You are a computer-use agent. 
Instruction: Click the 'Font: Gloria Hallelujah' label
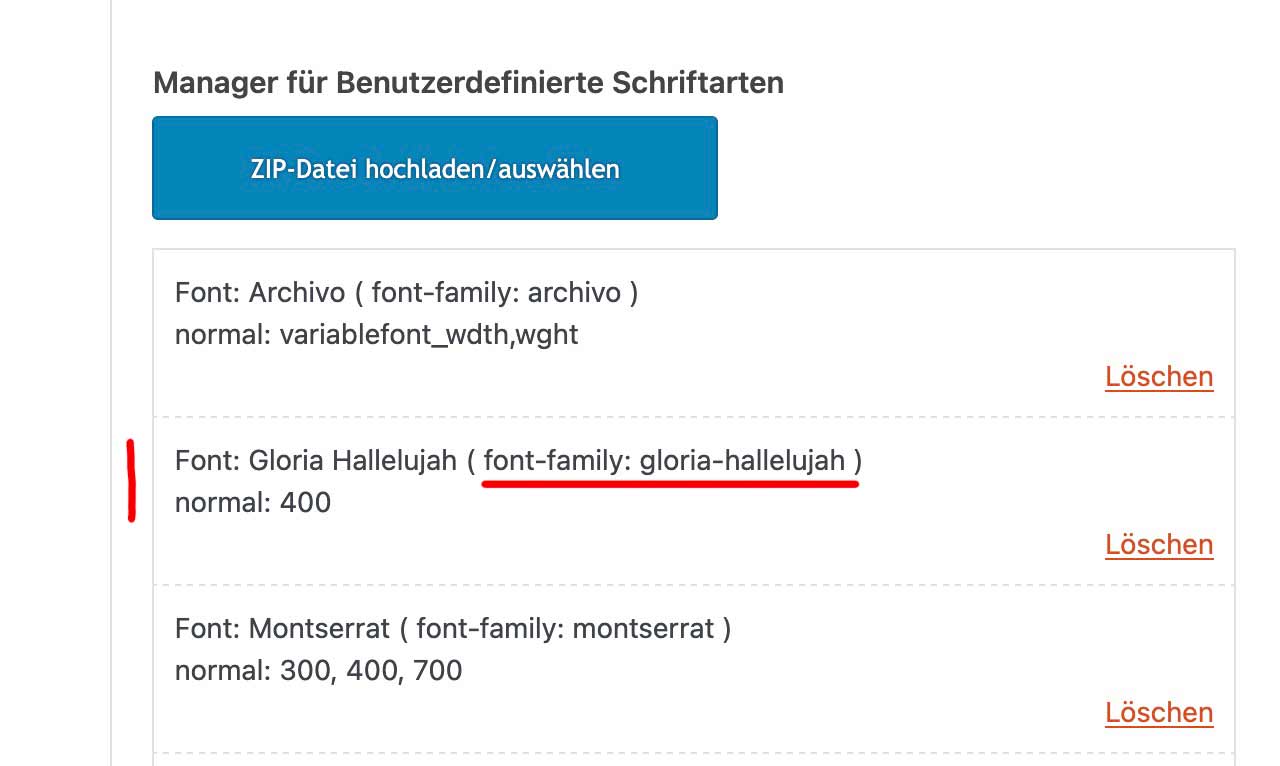[316, 461]
